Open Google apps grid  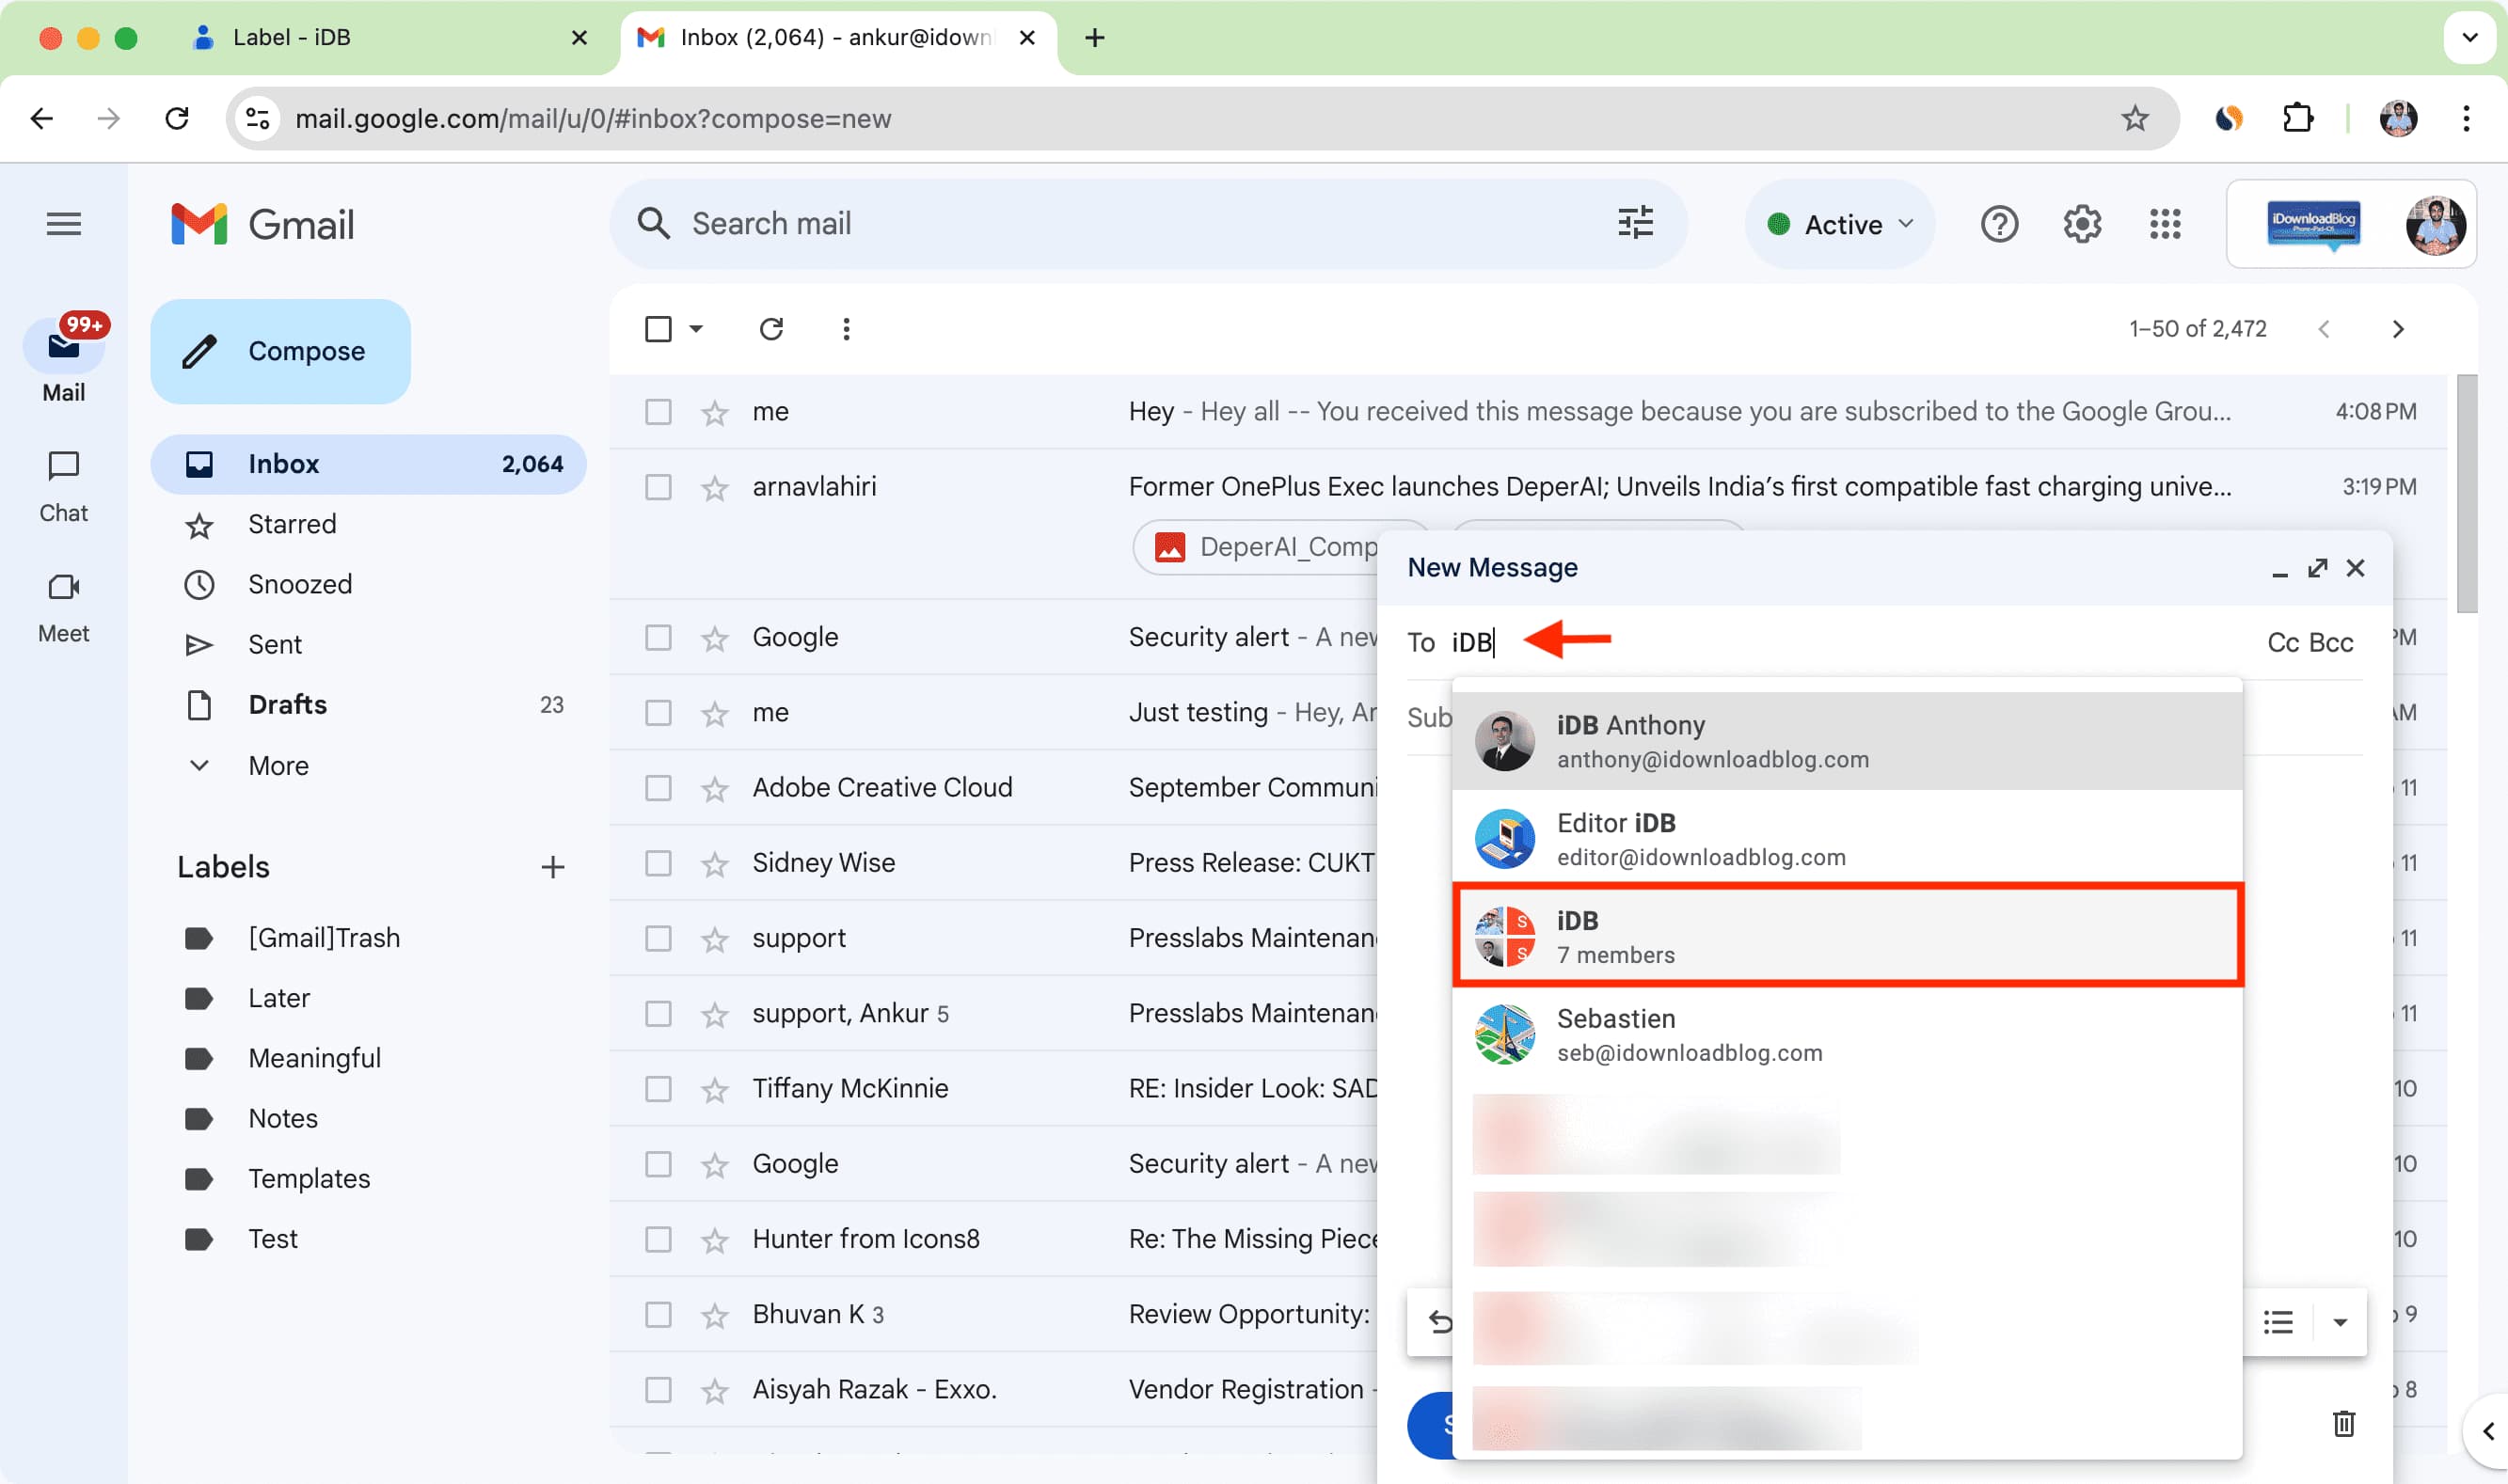point(2165,224)
